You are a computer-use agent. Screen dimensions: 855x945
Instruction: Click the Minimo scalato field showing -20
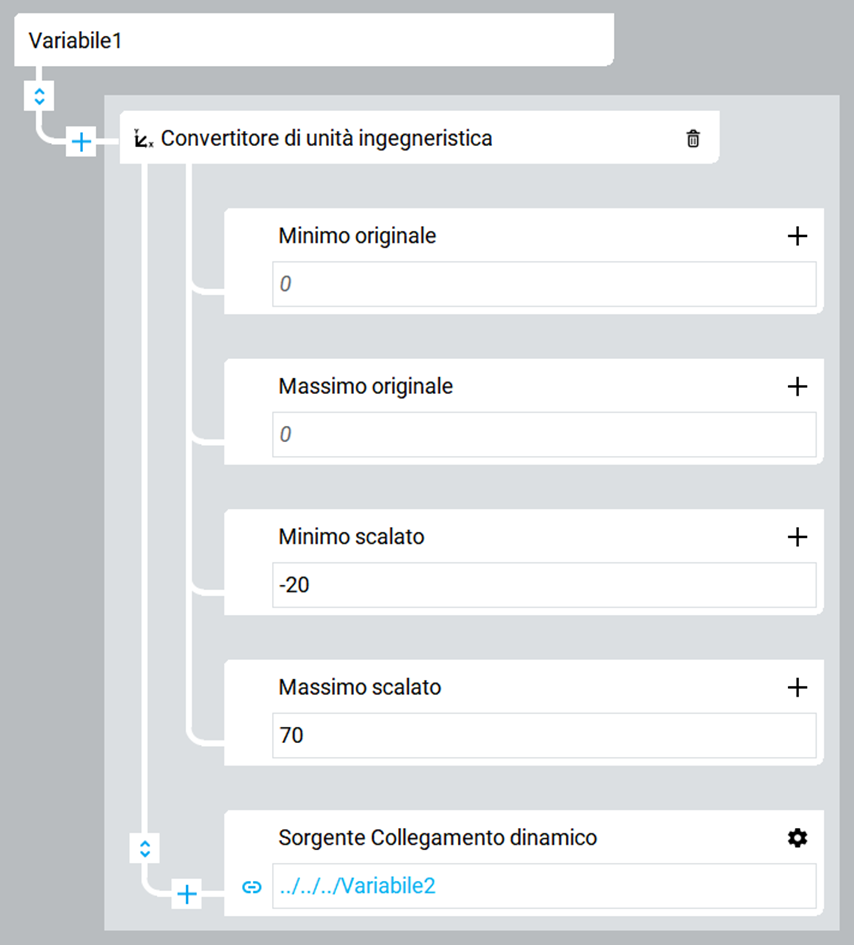544,585
